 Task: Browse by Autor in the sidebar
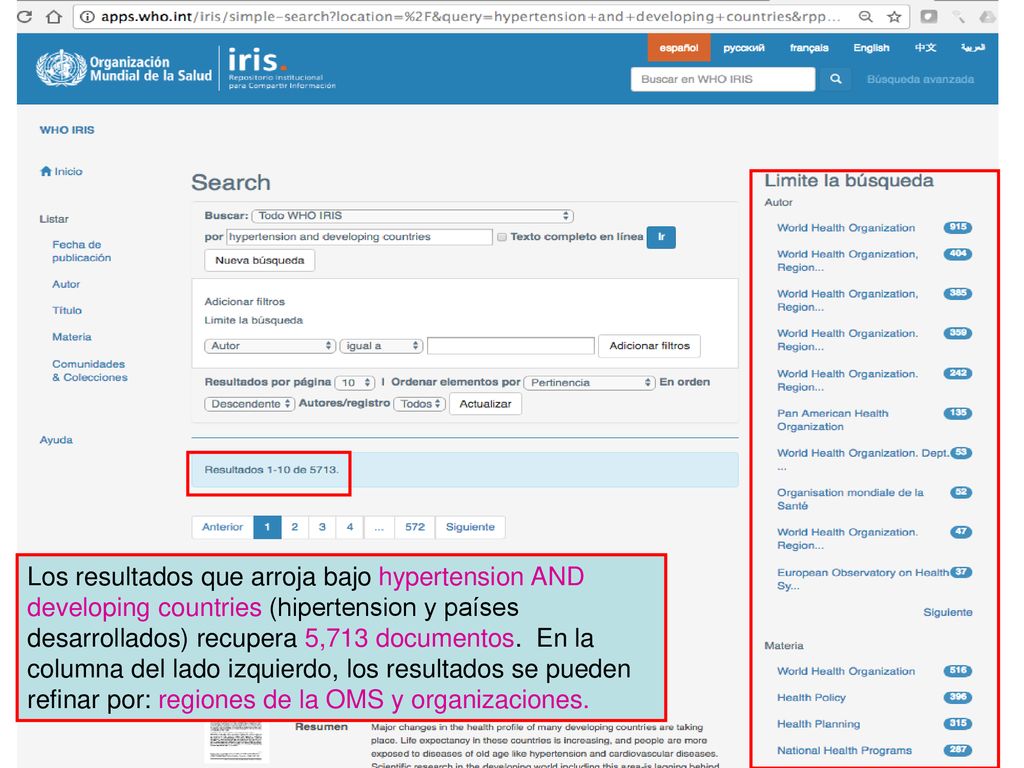tap(66, 284)
